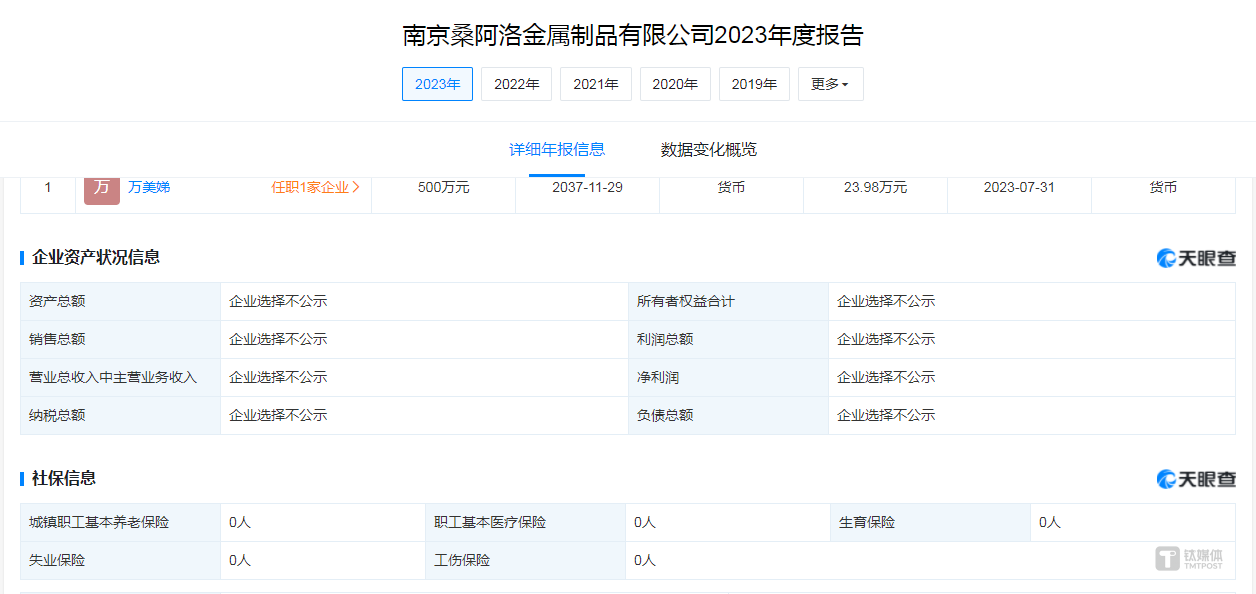Open the 2021年 annual report
Image resolution: width=1256 pixels, height=594 pixels.
pyautogui.click(x=595, y=84)
